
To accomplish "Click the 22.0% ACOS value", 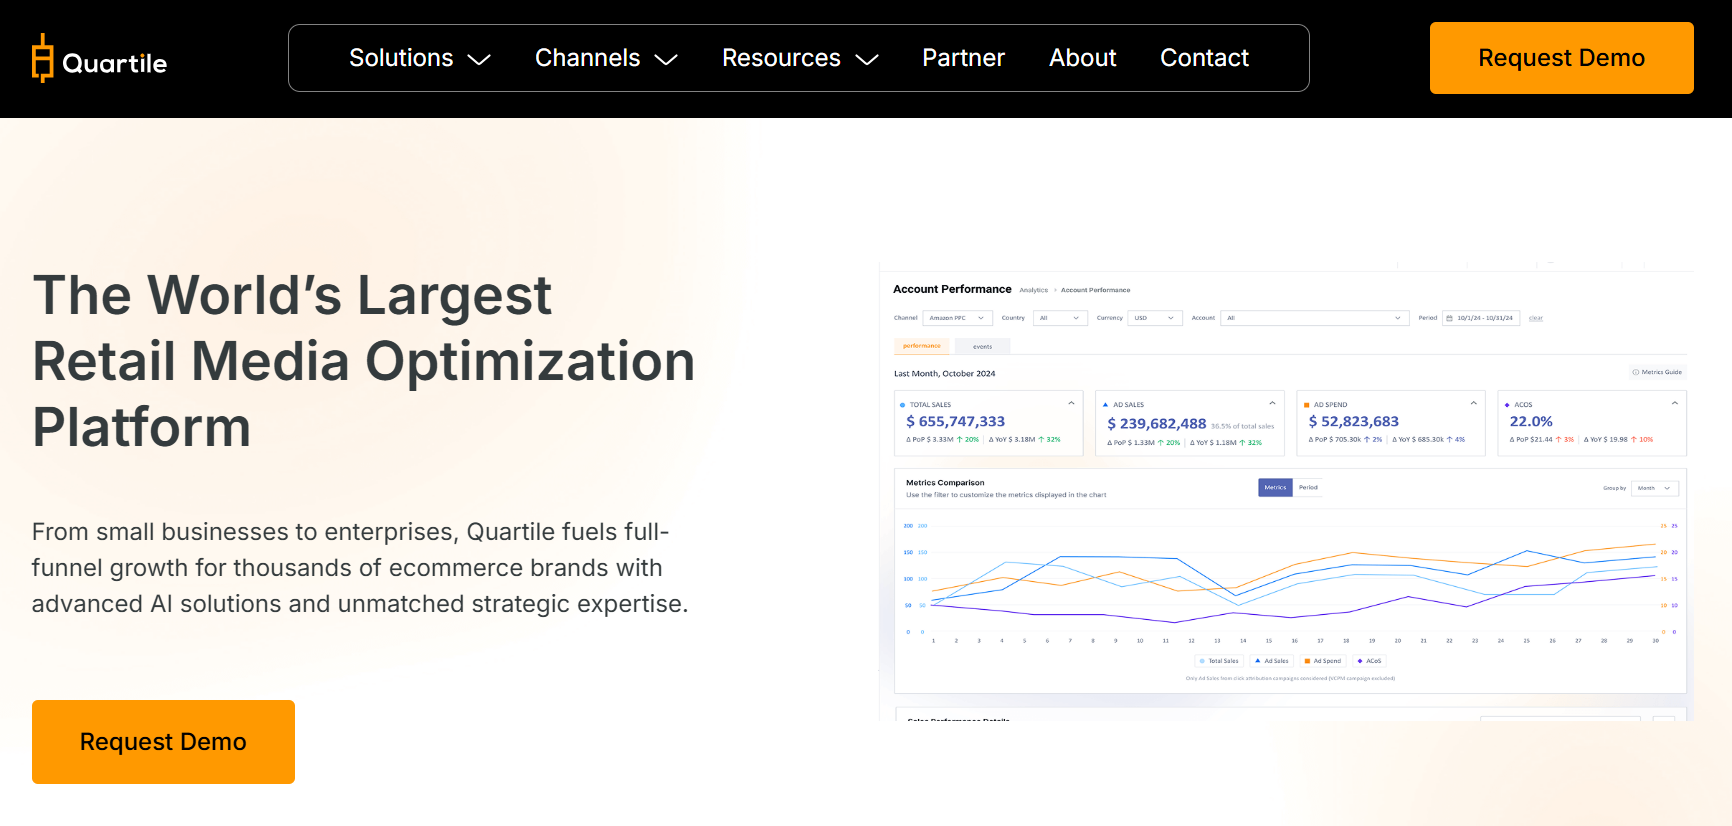I will tap(1531, 421).
